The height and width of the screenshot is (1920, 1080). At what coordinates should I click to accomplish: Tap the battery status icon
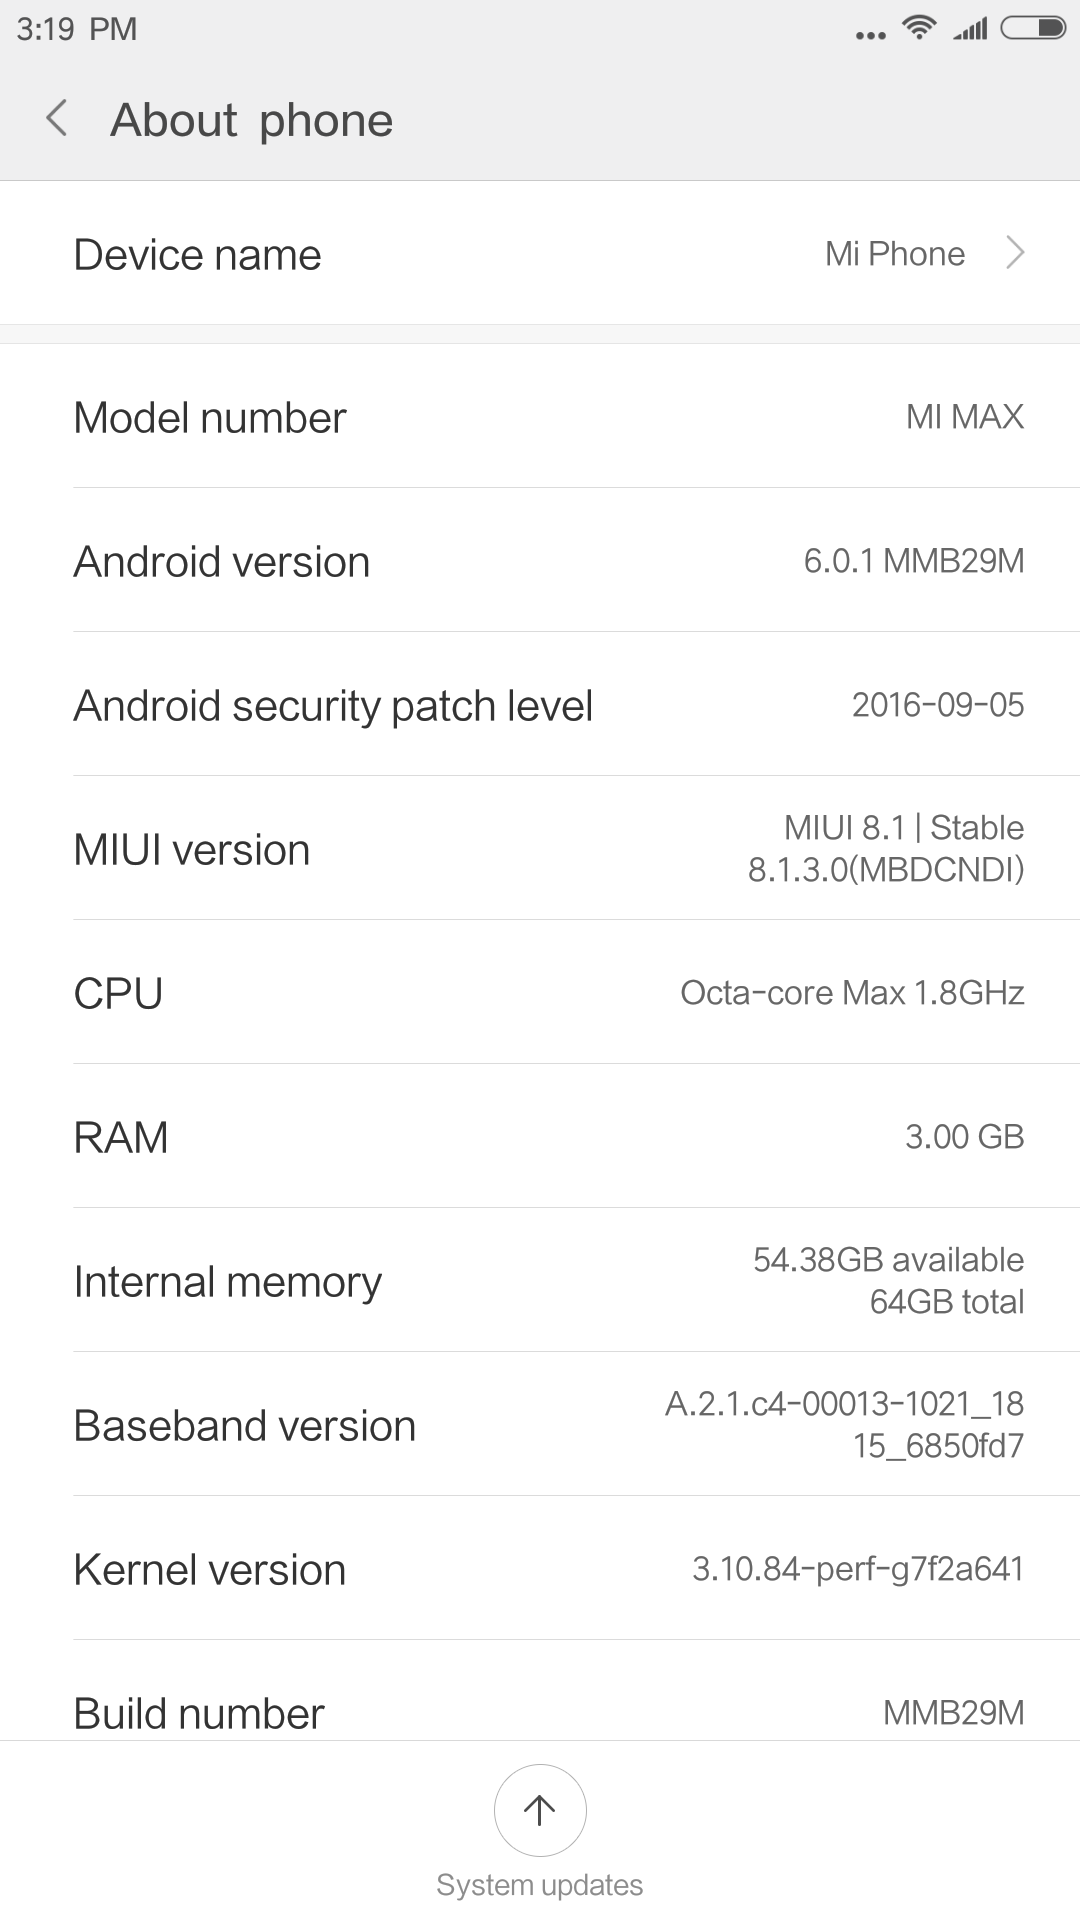point(1034,28)
